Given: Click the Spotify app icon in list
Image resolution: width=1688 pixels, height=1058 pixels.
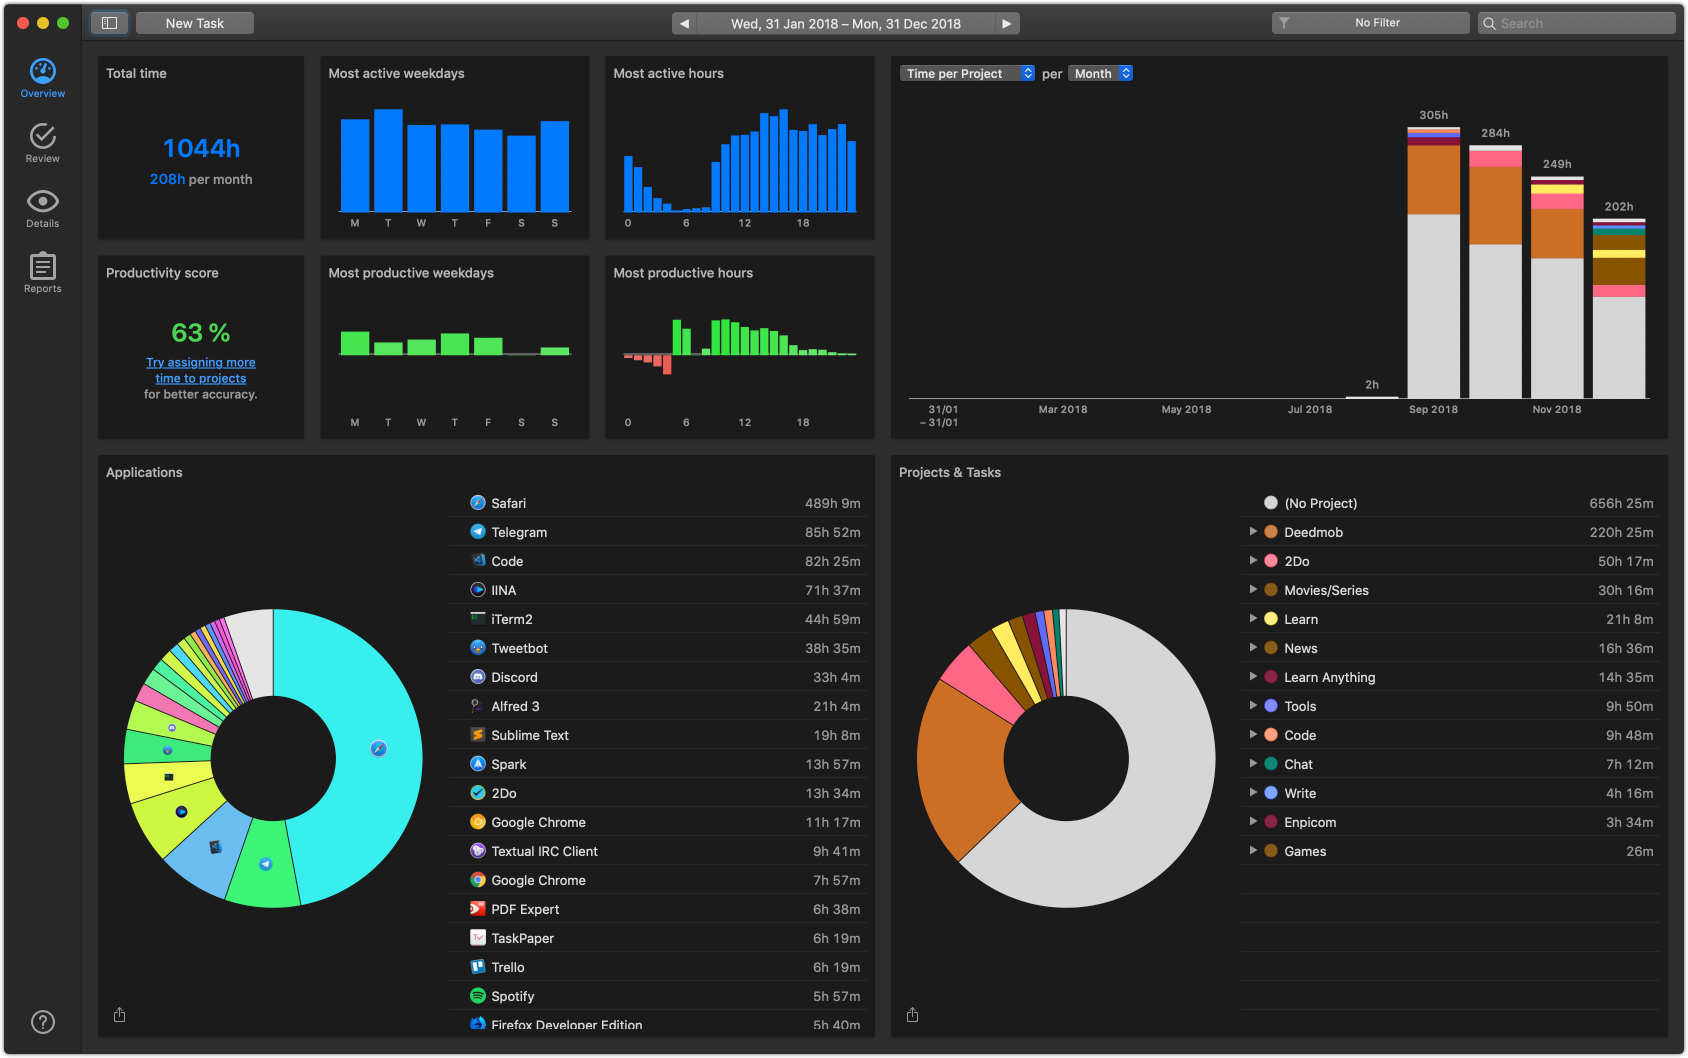Looking at the screenshot, I should [478, 996].
